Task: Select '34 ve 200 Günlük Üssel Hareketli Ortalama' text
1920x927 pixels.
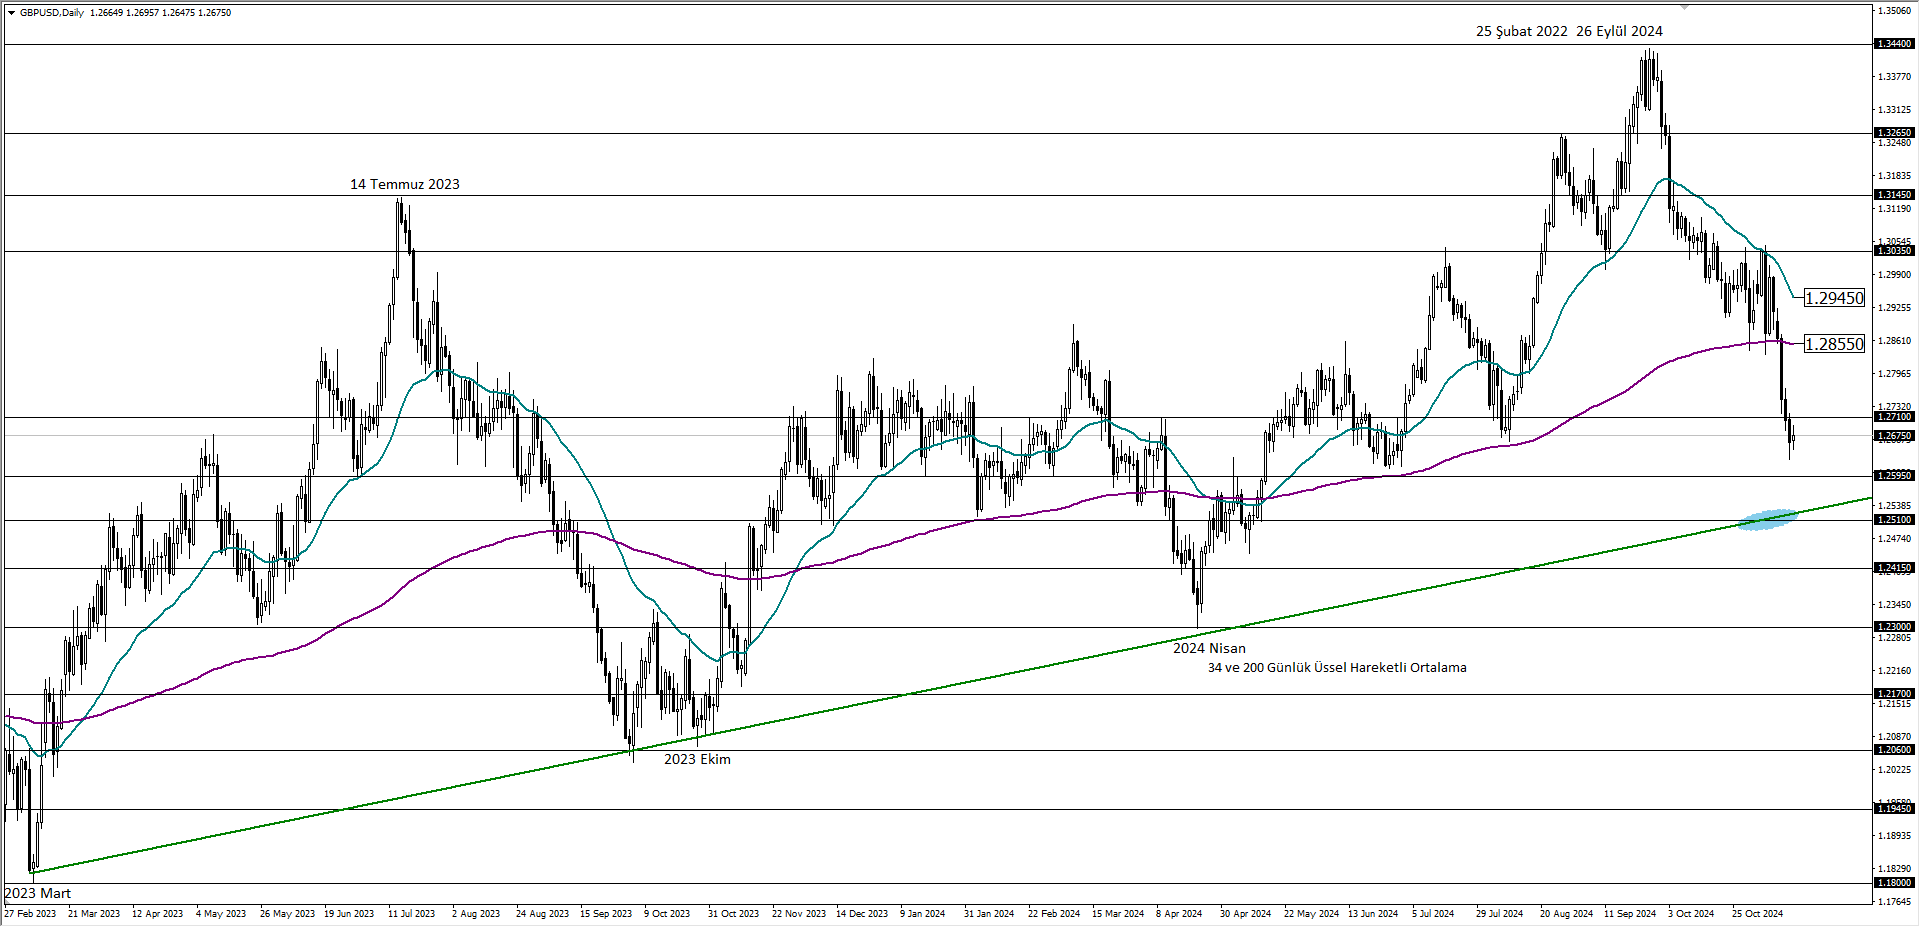Action: click(1337, 667)
